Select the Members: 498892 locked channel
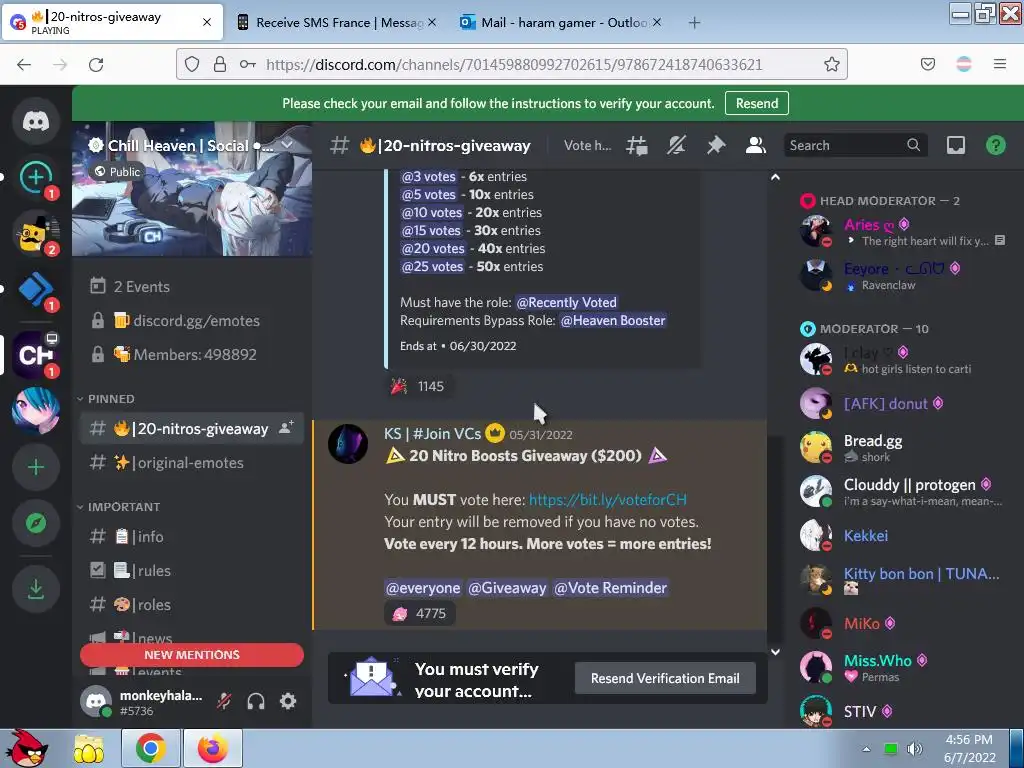1024x768 pixels. [x=191, y=355]
